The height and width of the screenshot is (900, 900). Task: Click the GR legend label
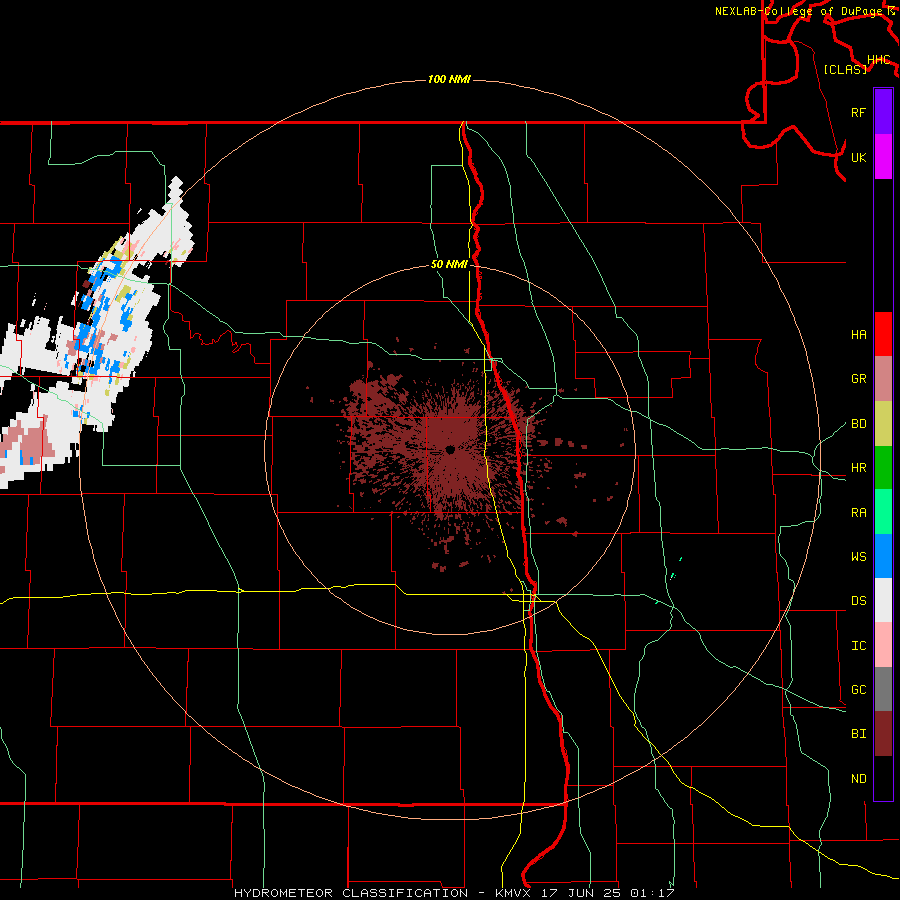pos(858,379)
